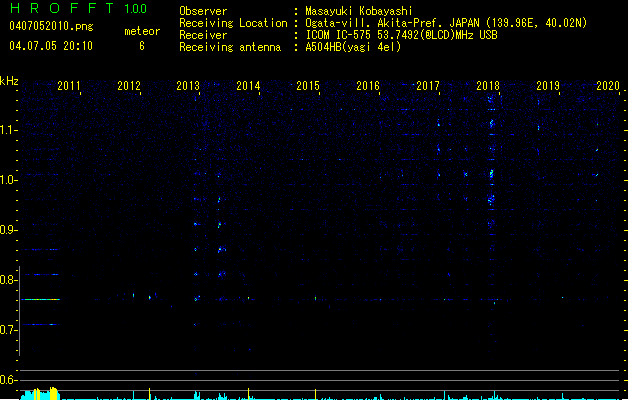This screenshot has height=400, width=629.
Task: Click the 'Receiving Location' field label
Action: 233,23
